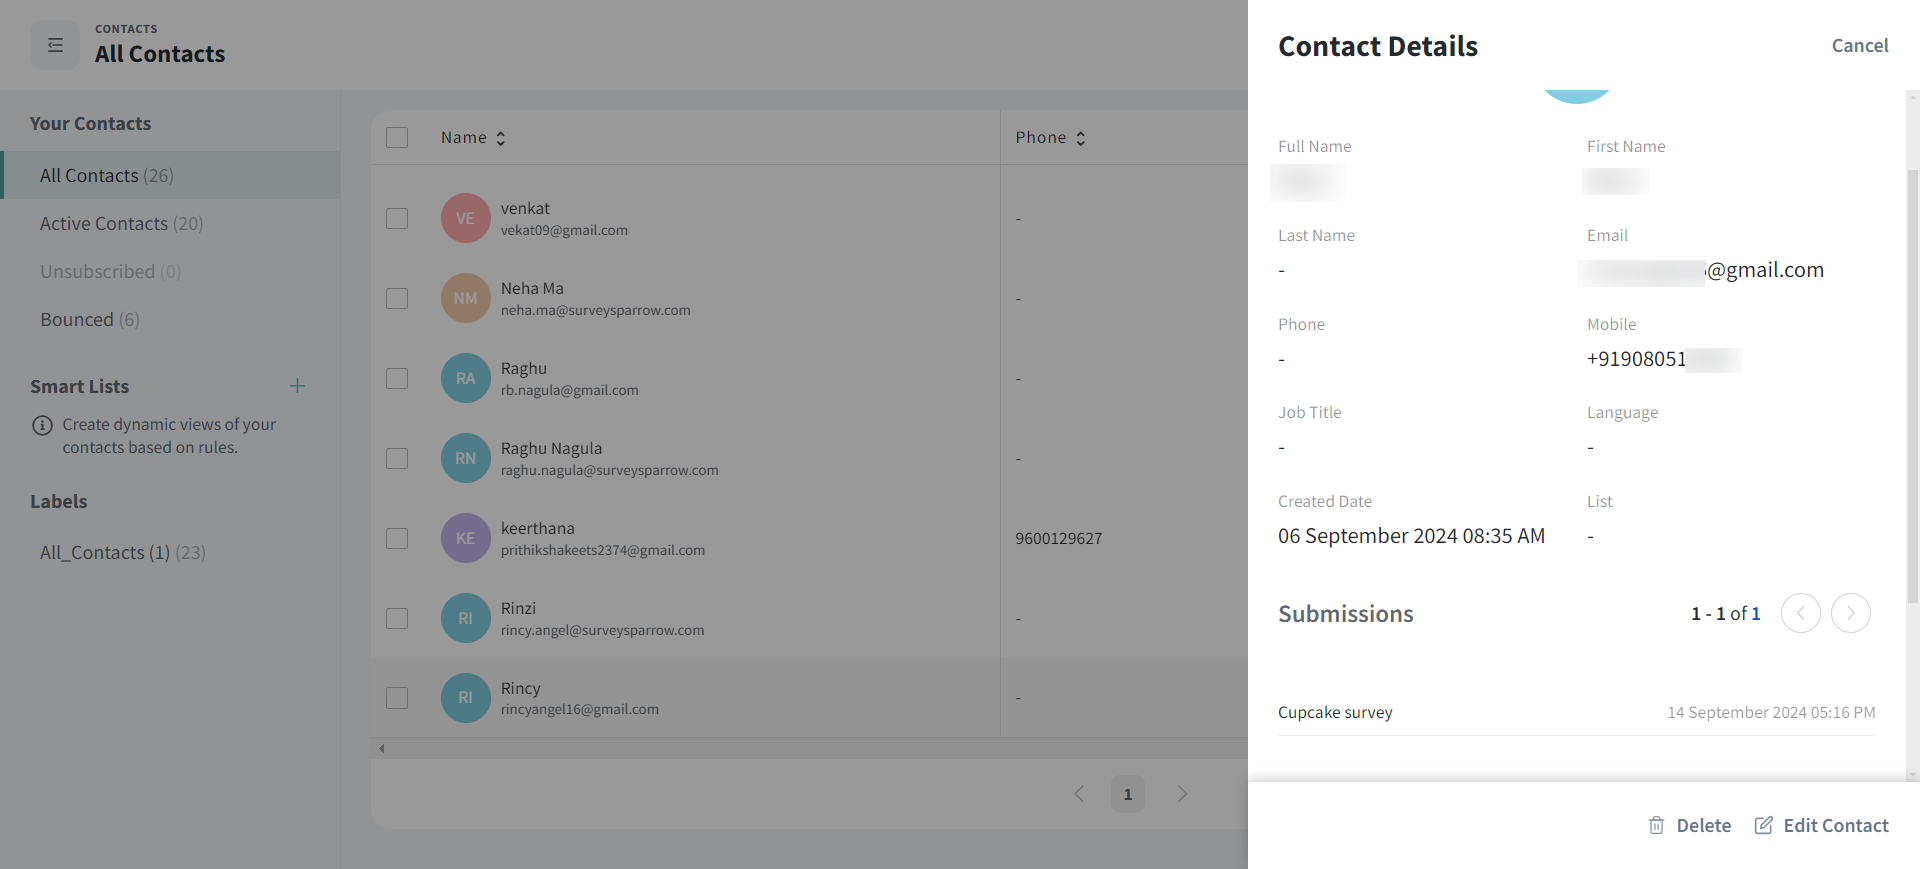Select page 1 in the pagination

(1127, 794)
